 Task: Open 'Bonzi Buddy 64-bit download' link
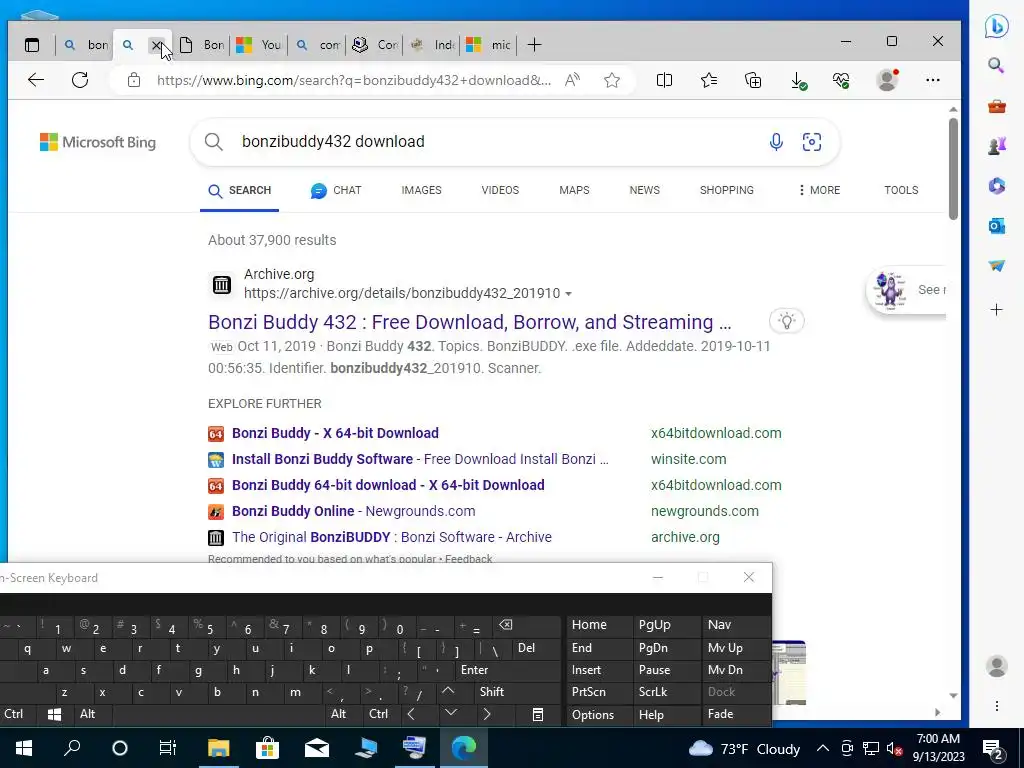coord(388,485)
